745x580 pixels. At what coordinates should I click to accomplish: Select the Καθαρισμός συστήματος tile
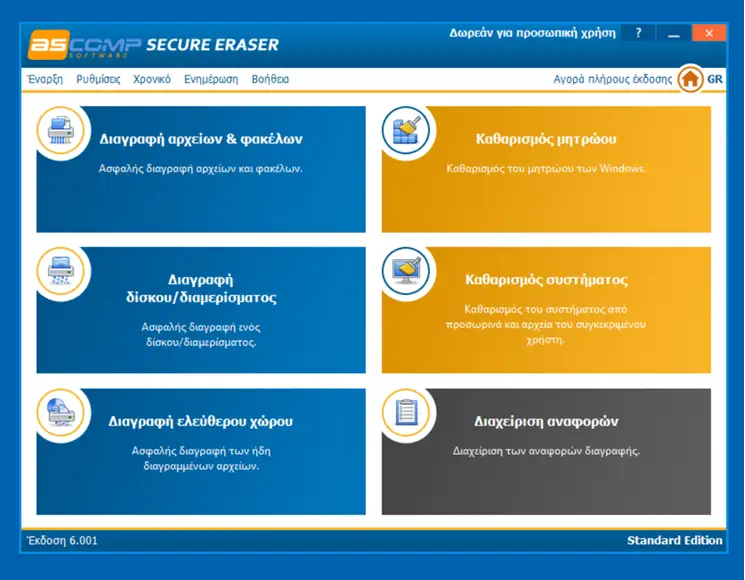546,310
